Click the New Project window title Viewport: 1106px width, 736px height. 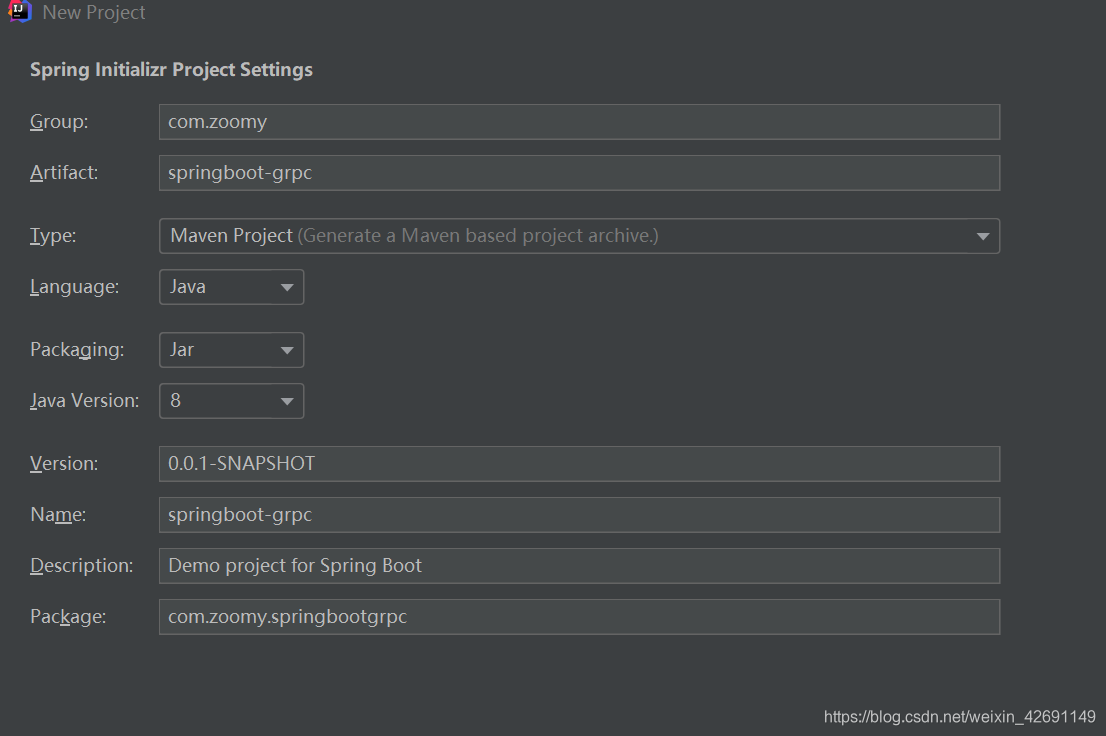coord(94,13)
